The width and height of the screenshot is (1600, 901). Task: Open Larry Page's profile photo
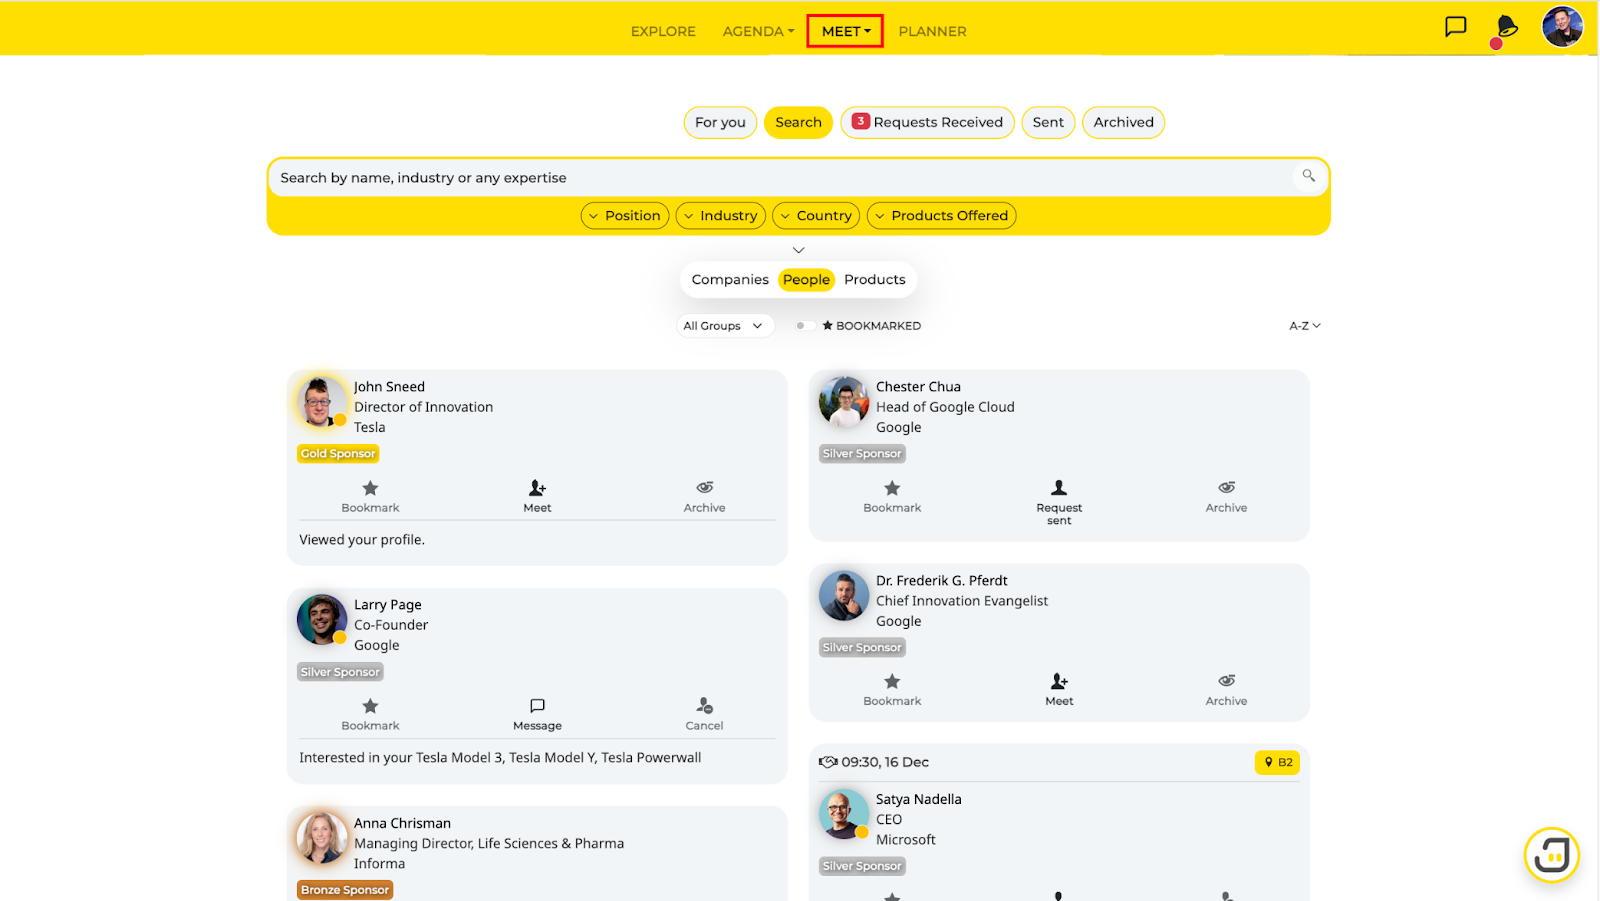[321, 620]
